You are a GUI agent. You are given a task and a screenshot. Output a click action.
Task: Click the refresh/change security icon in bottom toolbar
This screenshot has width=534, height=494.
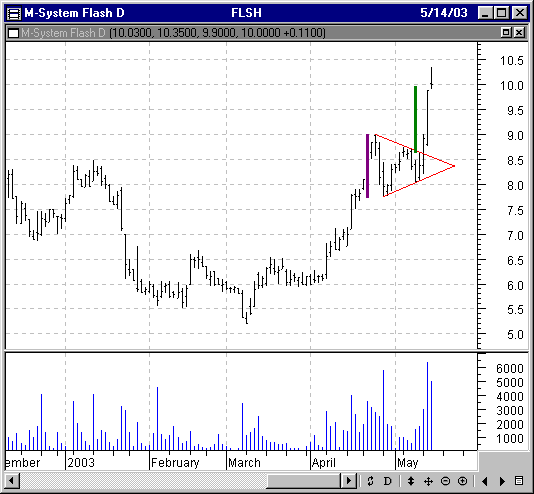371,481
